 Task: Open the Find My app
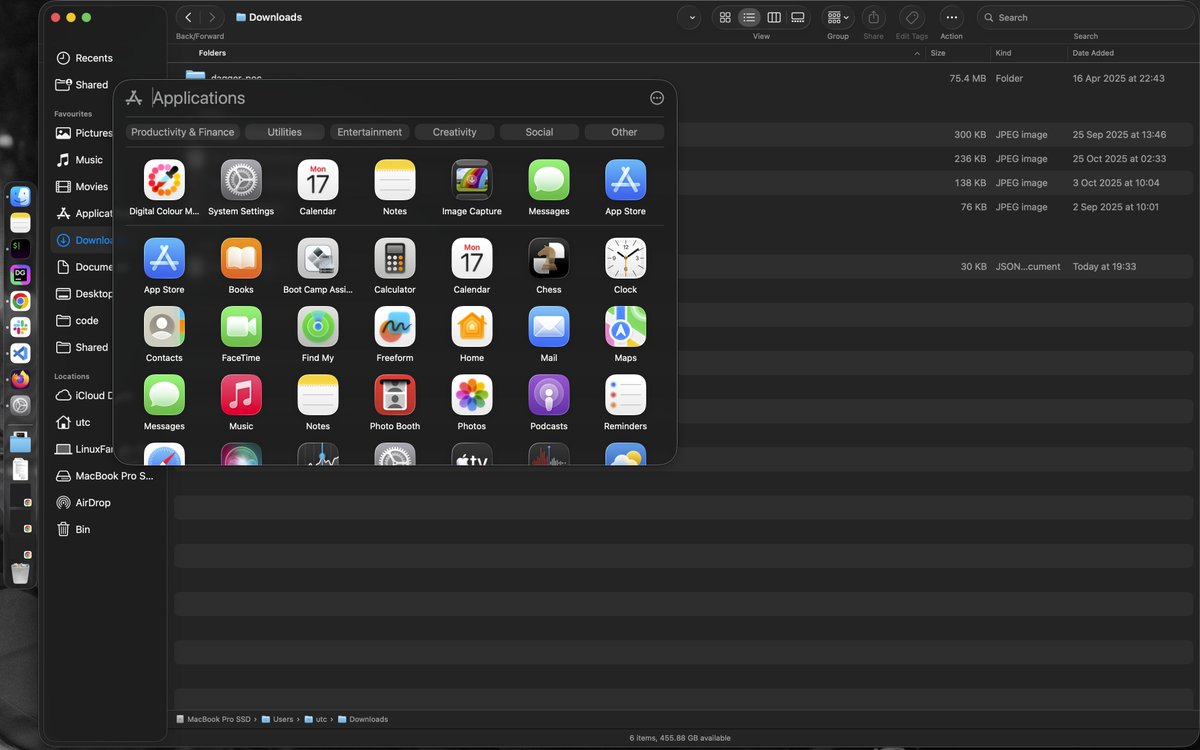click(318, 326)
